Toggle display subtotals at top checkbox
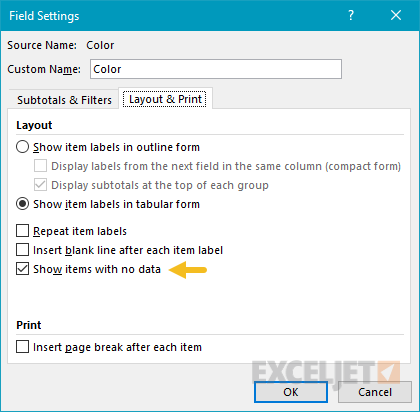 pyautogui.click(x=40, y=185)
